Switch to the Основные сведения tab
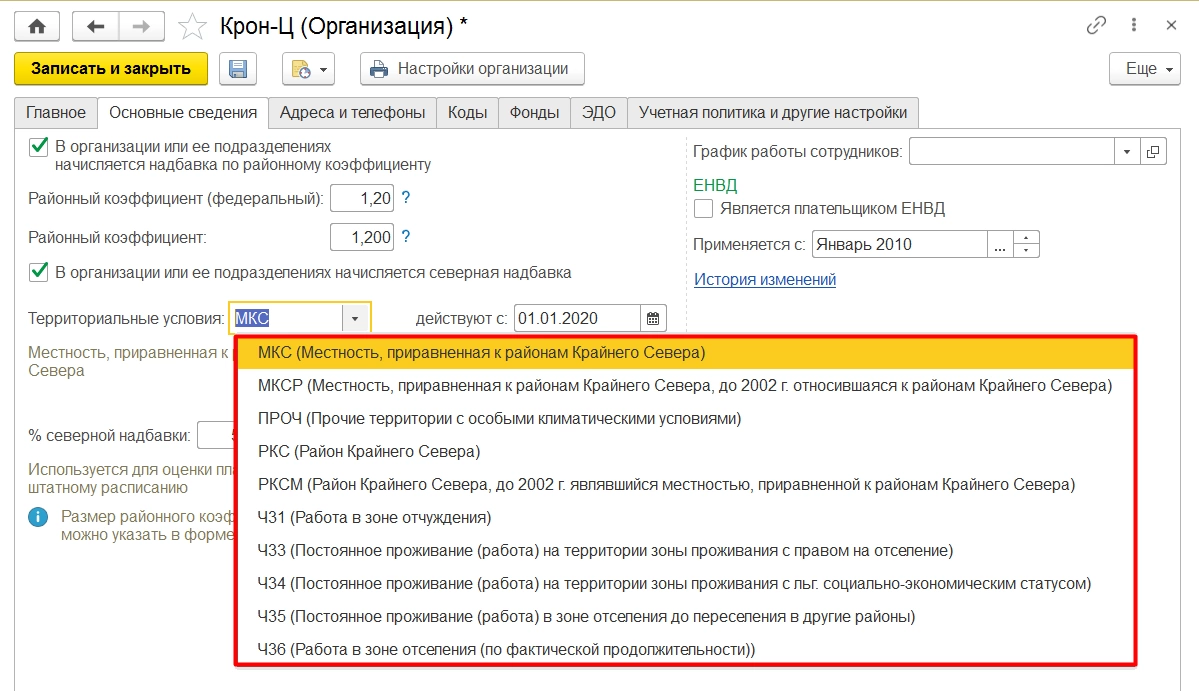 [x=183, y=112]
